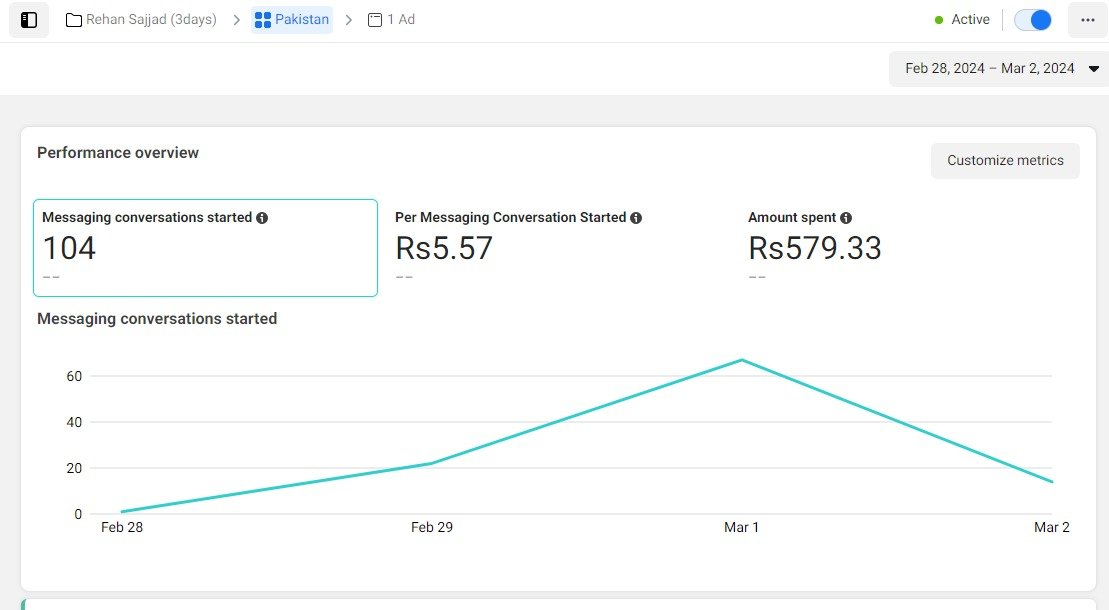Open the three-dot more options menu
Screen dimensions: 1109x610
pos(1087,20)
